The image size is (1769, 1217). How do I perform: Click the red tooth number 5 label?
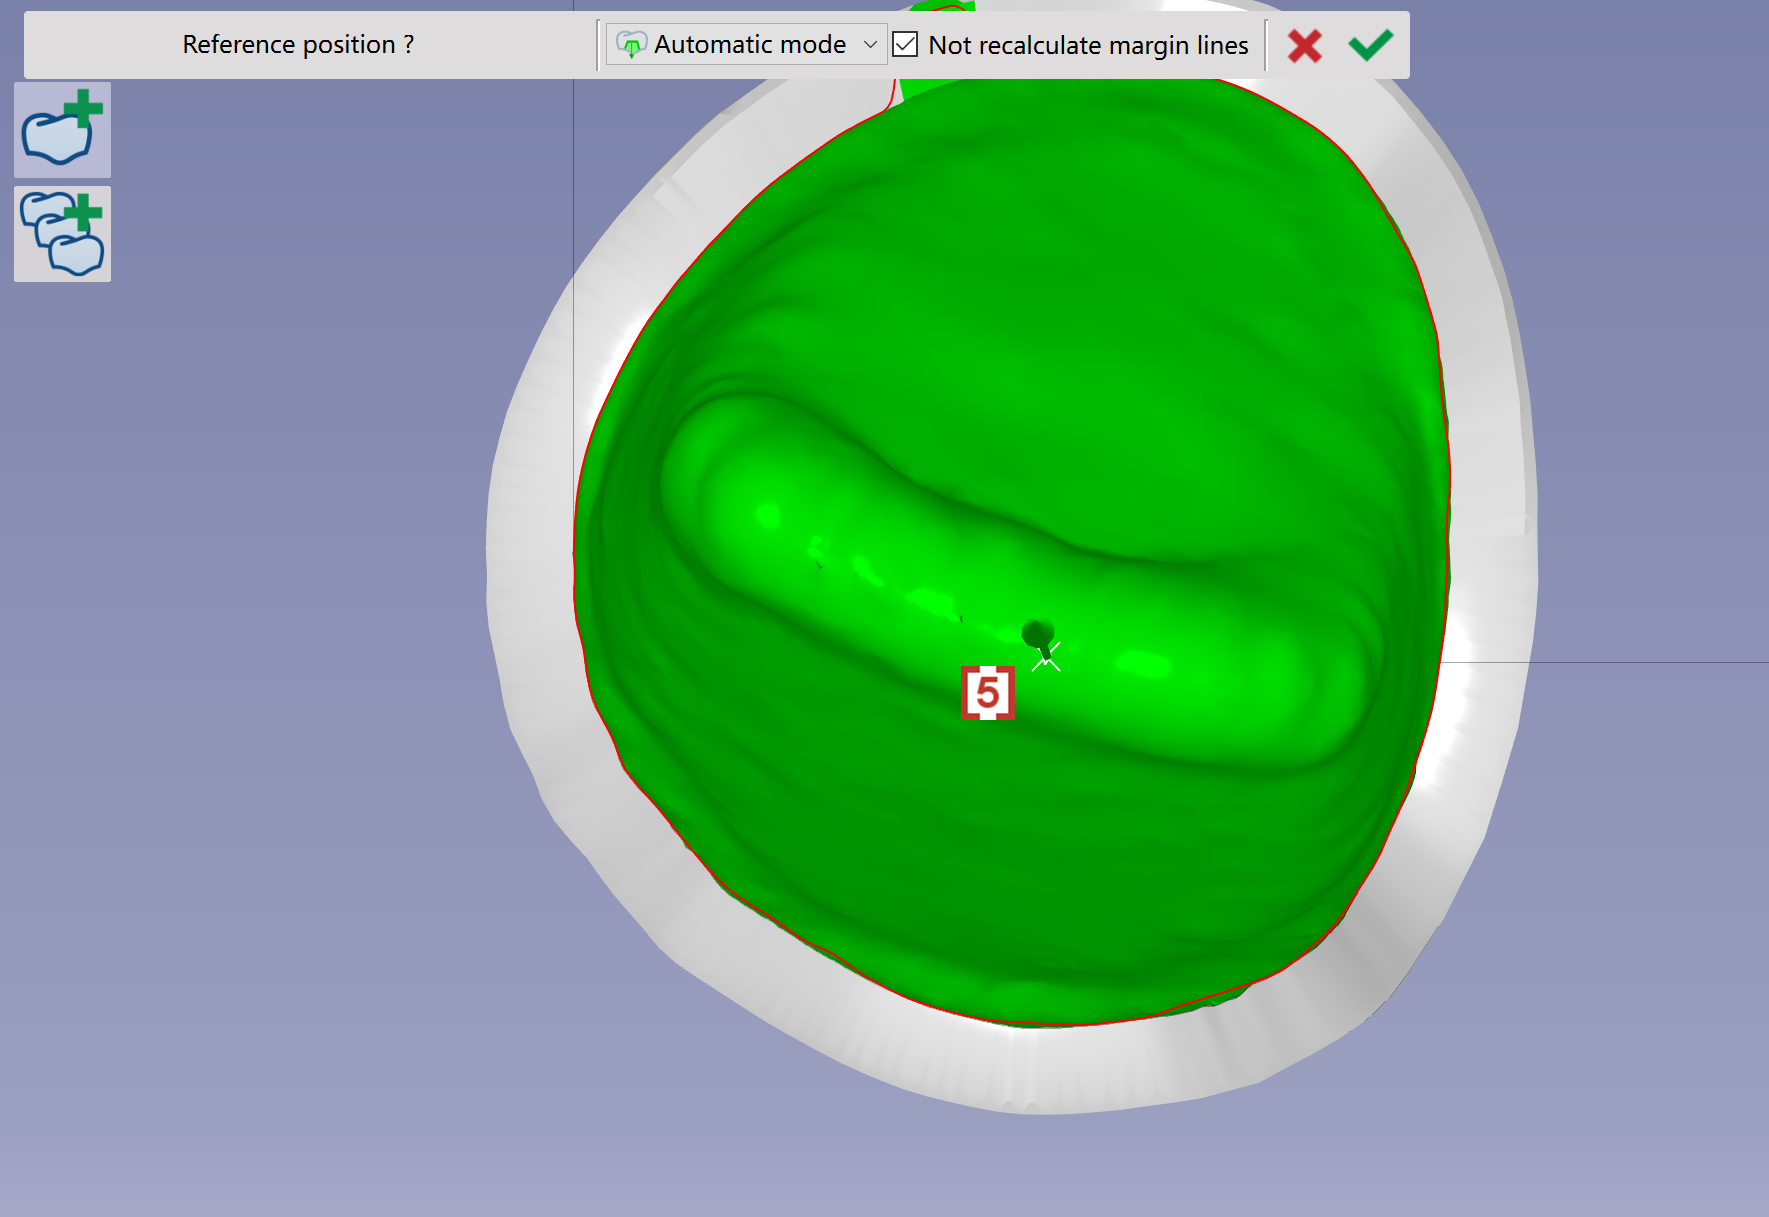tap(988, 692)
